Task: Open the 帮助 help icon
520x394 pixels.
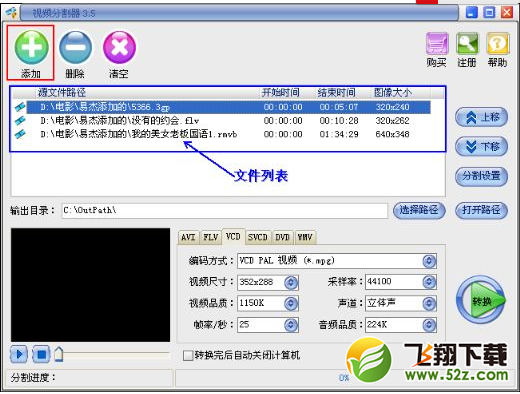Action: [x=498, y=44]
